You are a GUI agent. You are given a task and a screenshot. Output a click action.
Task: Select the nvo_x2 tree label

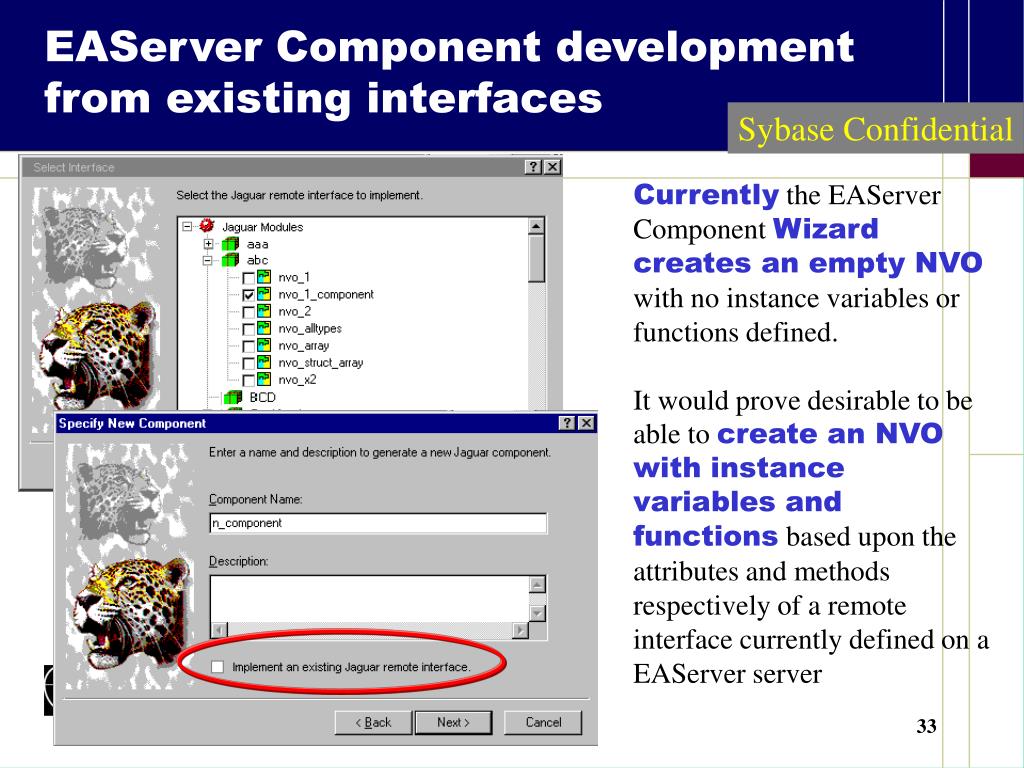coord(297,379)
